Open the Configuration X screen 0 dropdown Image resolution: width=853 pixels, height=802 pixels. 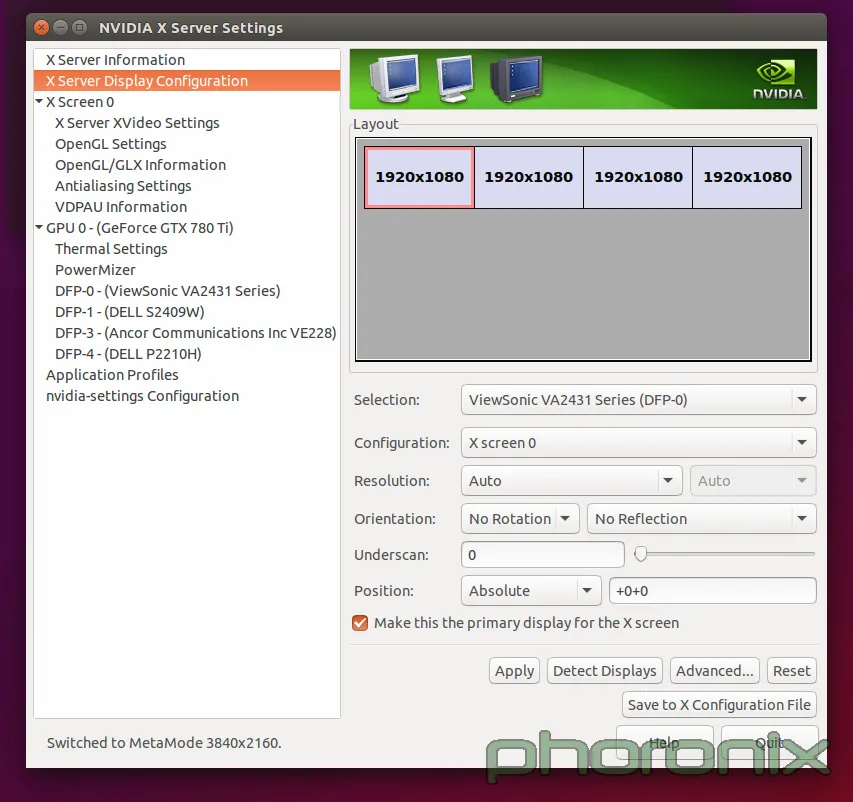tap(639, 443)
